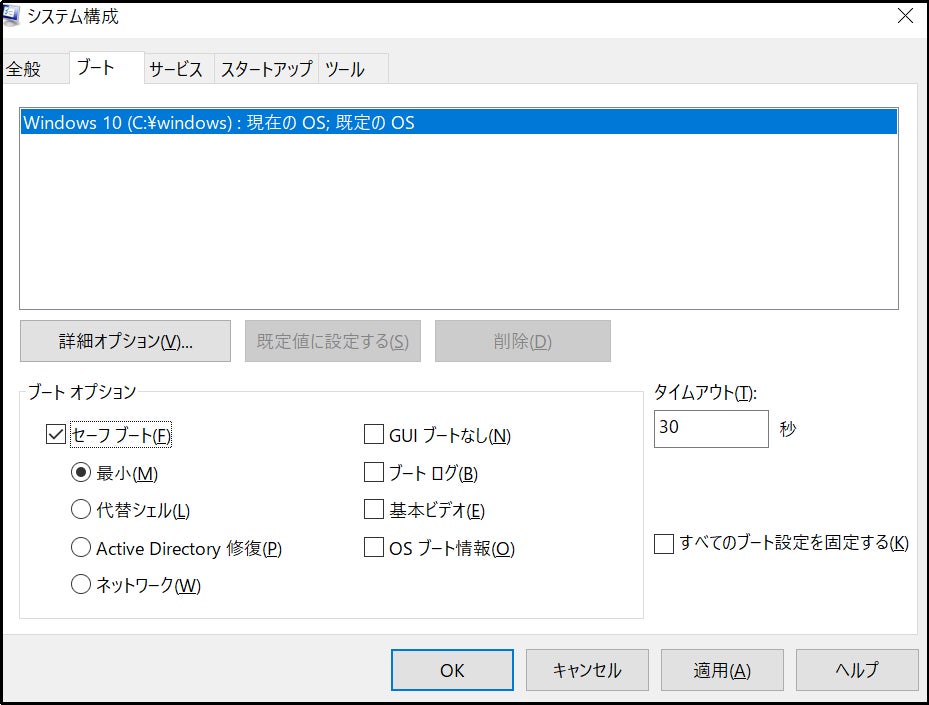Click the システム構成 title bar icon
The width and height of the screenshot is (929, 705).
pyautogui.click(x=11, y=15)
